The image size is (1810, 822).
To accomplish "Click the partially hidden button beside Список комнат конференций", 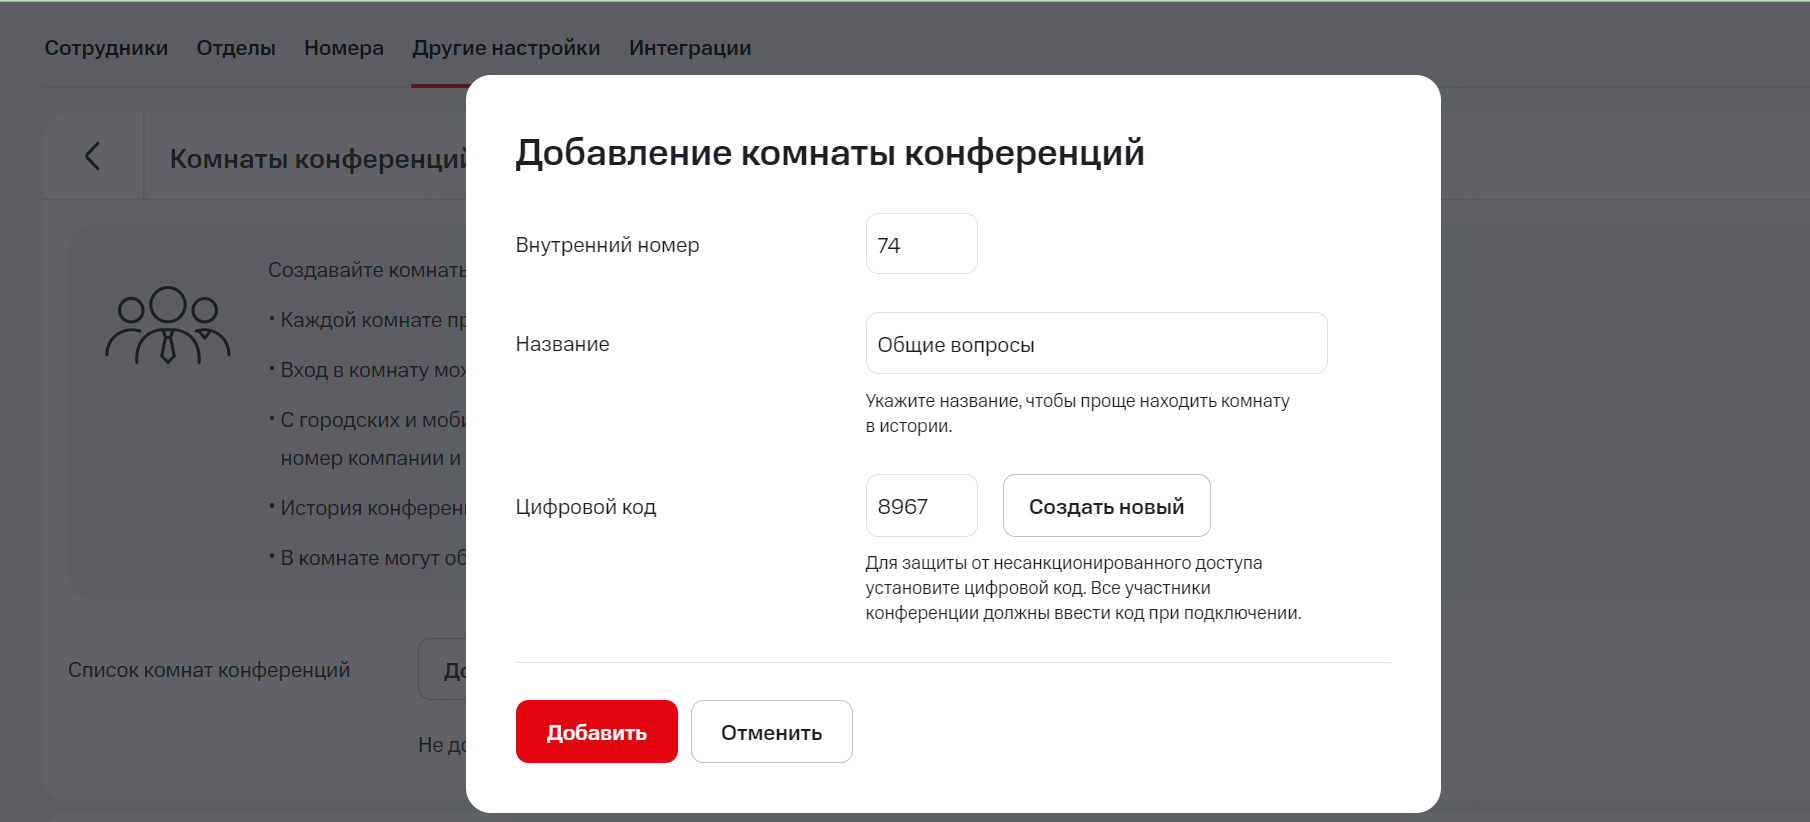I will click(443, 669).
